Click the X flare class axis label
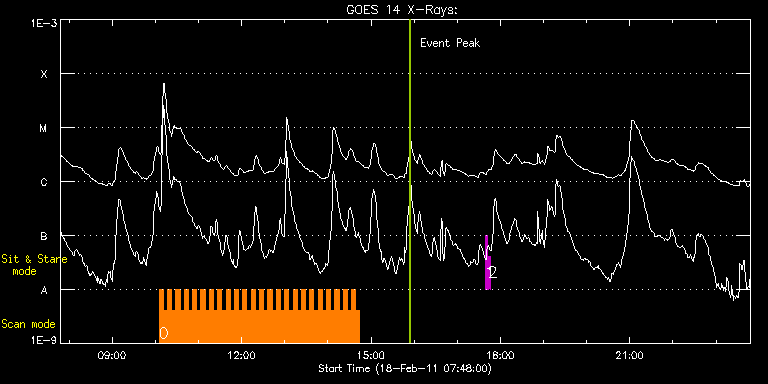 click(x=44, y=74)
